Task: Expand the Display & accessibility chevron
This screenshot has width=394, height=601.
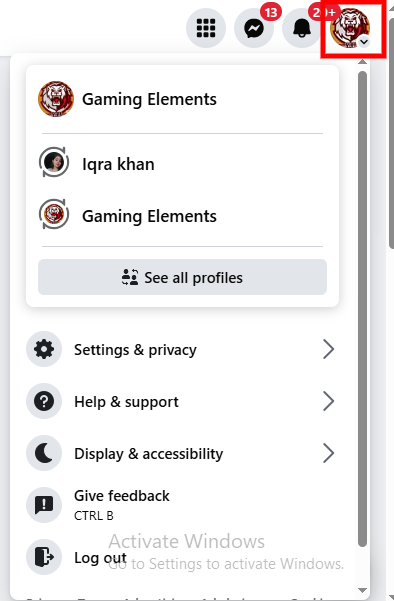Action: pos(328,453)
